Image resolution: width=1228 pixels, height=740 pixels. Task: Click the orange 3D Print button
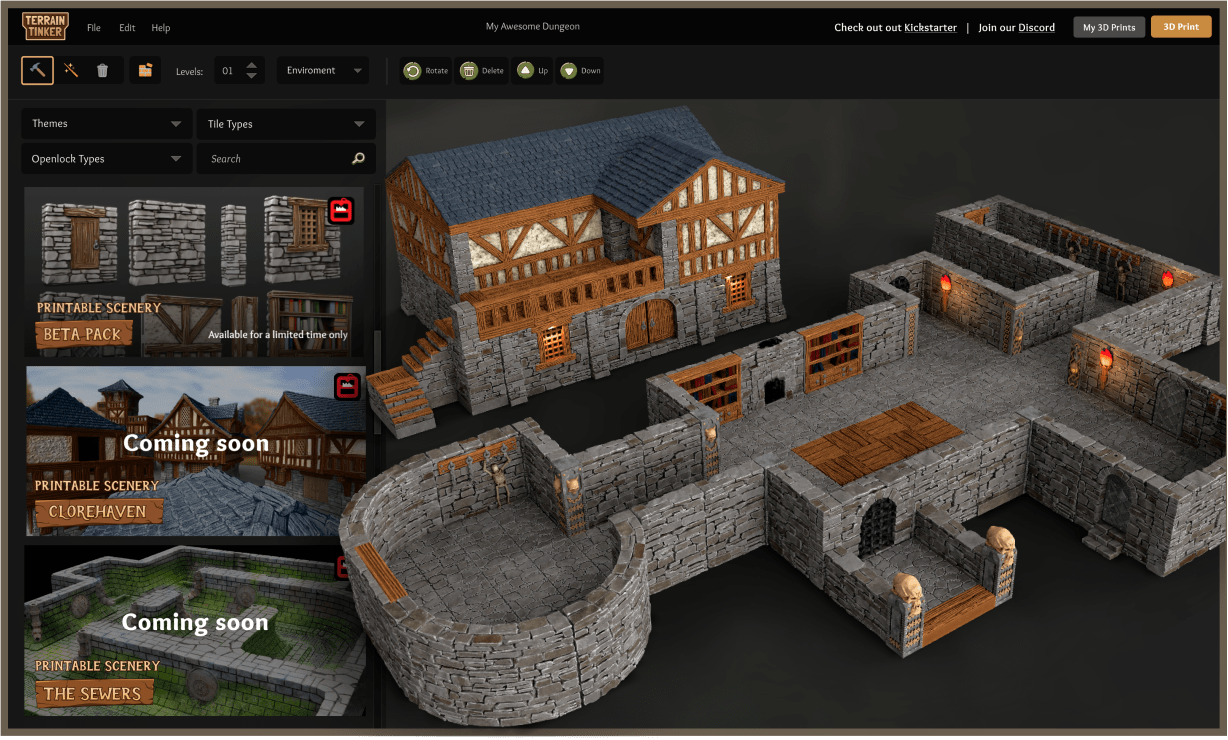click(1180, 27)
